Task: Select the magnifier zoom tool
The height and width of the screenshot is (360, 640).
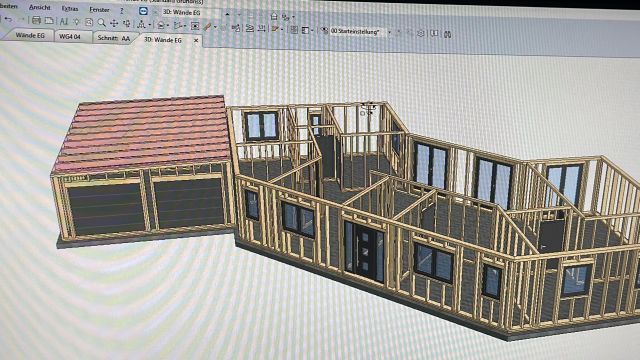Action: point(101,23)
